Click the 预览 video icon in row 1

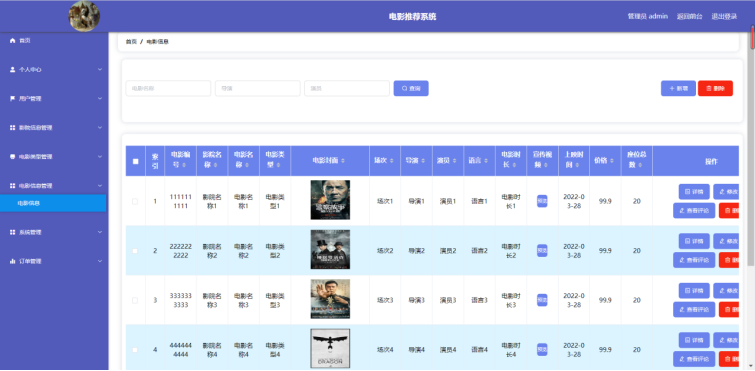tap(542, 201)
